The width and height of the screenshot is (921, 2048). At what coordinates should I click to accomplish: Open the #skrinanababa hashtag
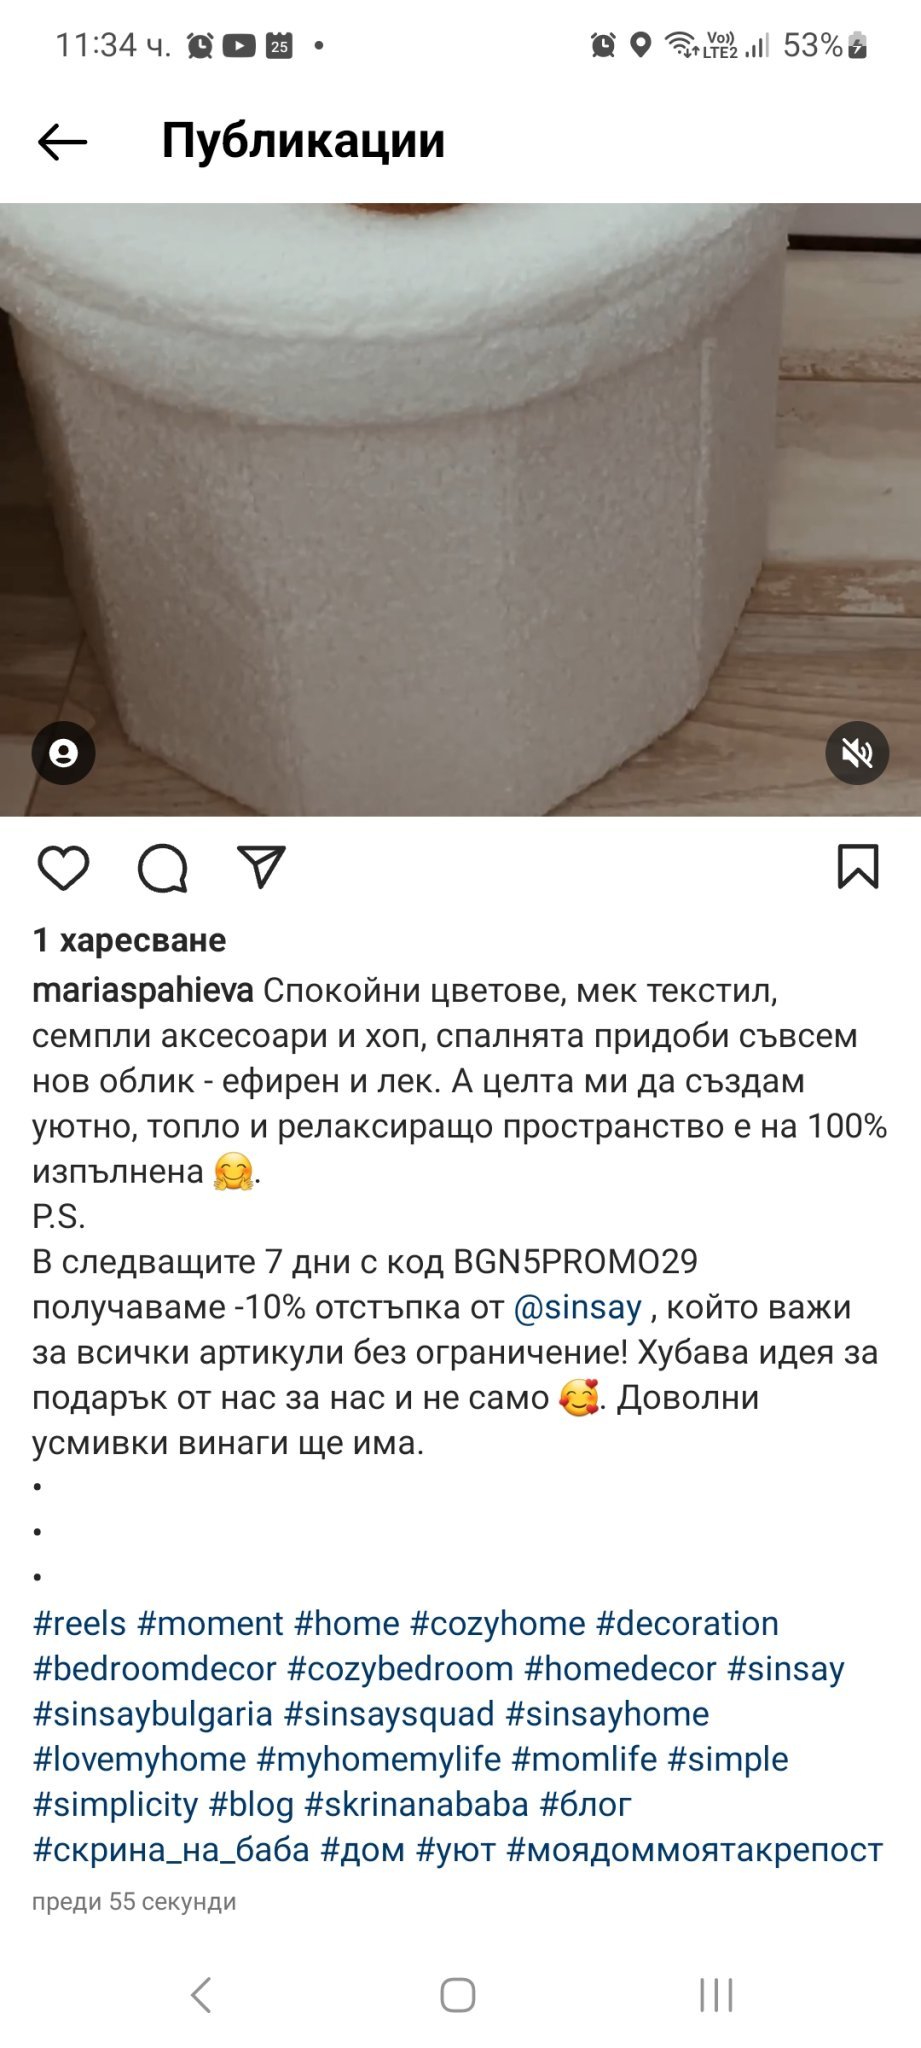416,1804
